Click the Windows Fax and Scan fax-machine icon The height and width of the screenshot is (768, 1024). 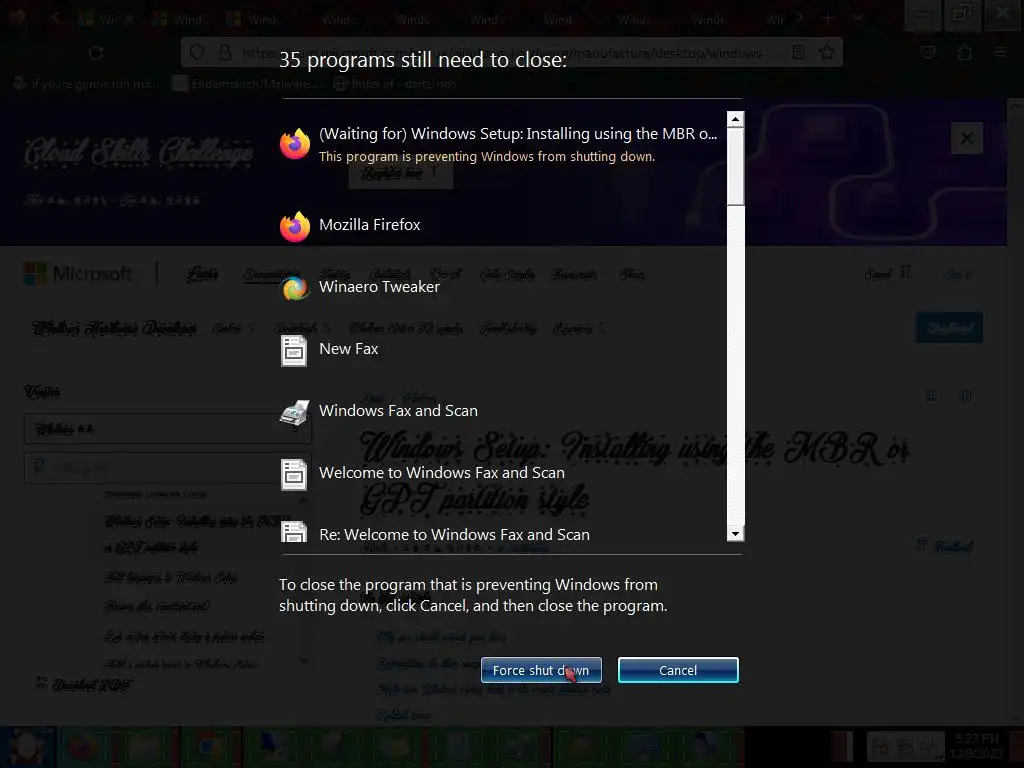[295, 412]
